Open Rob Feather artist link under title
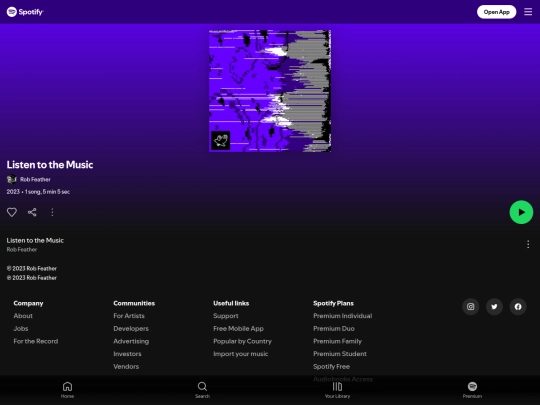This screenshot has height=405, width=540. pyautogui.click(x=35, y=179)
